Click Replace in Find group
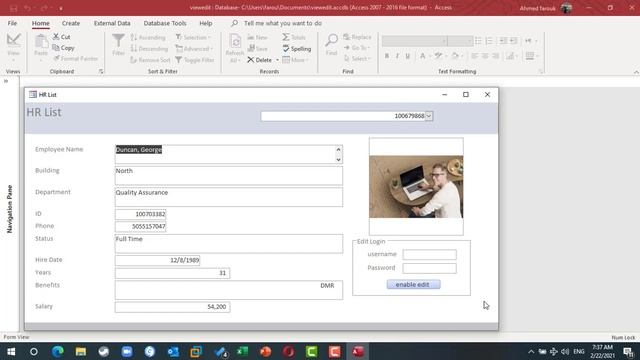The height and width of the screenshot is (360, 640). [x=358, y=37]
